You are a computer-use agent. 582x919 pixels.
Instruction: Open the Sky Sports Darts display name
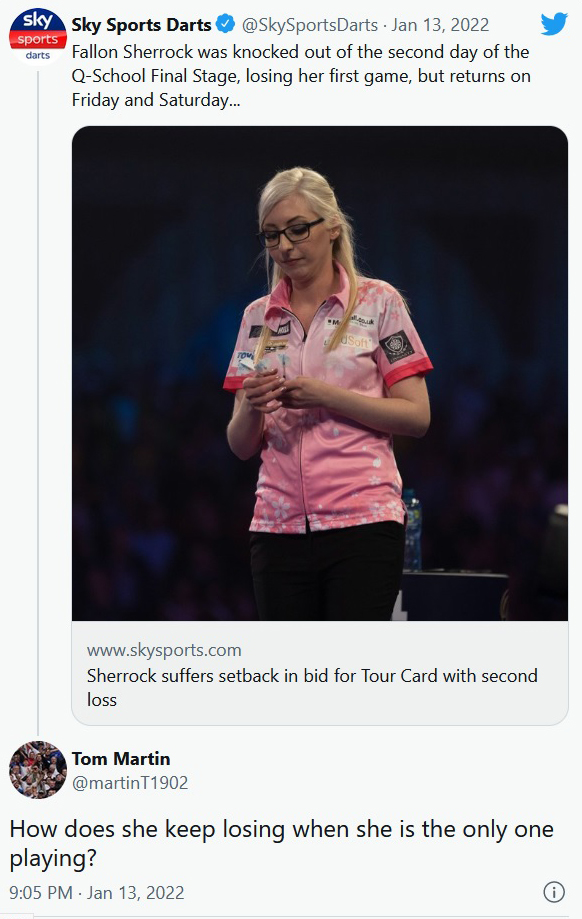141,25
